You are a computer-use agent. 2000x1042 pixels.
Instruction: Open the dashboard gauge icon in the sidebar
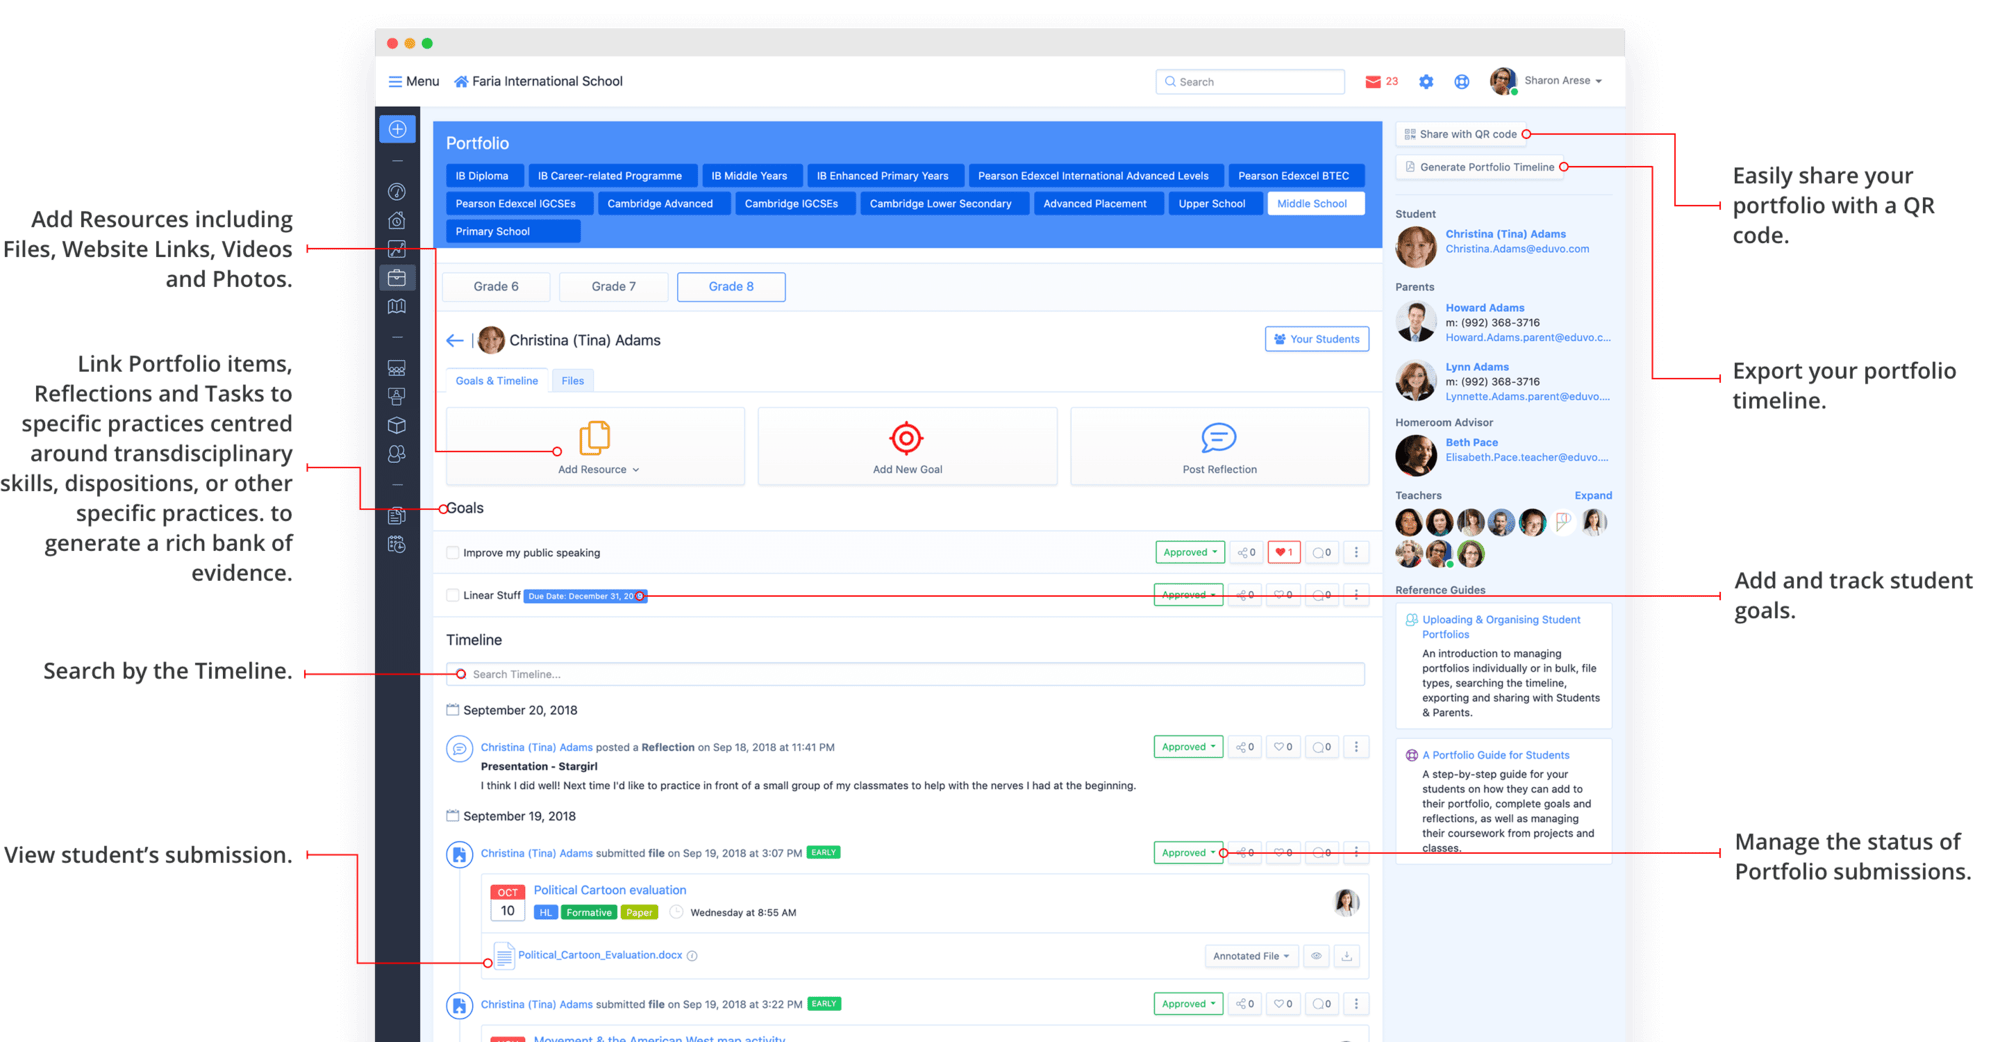click(x=397, y=191)
